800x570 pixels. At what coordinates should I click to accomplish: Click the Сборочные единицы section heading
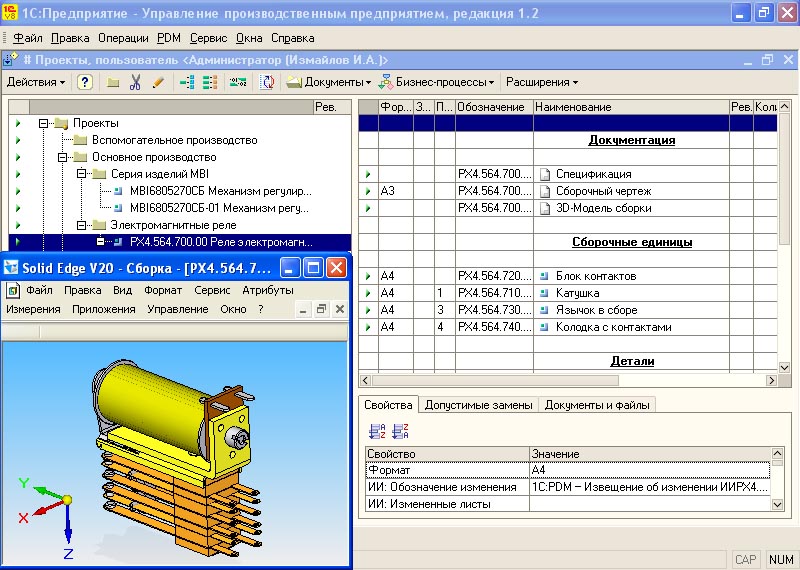pos(632,242)
